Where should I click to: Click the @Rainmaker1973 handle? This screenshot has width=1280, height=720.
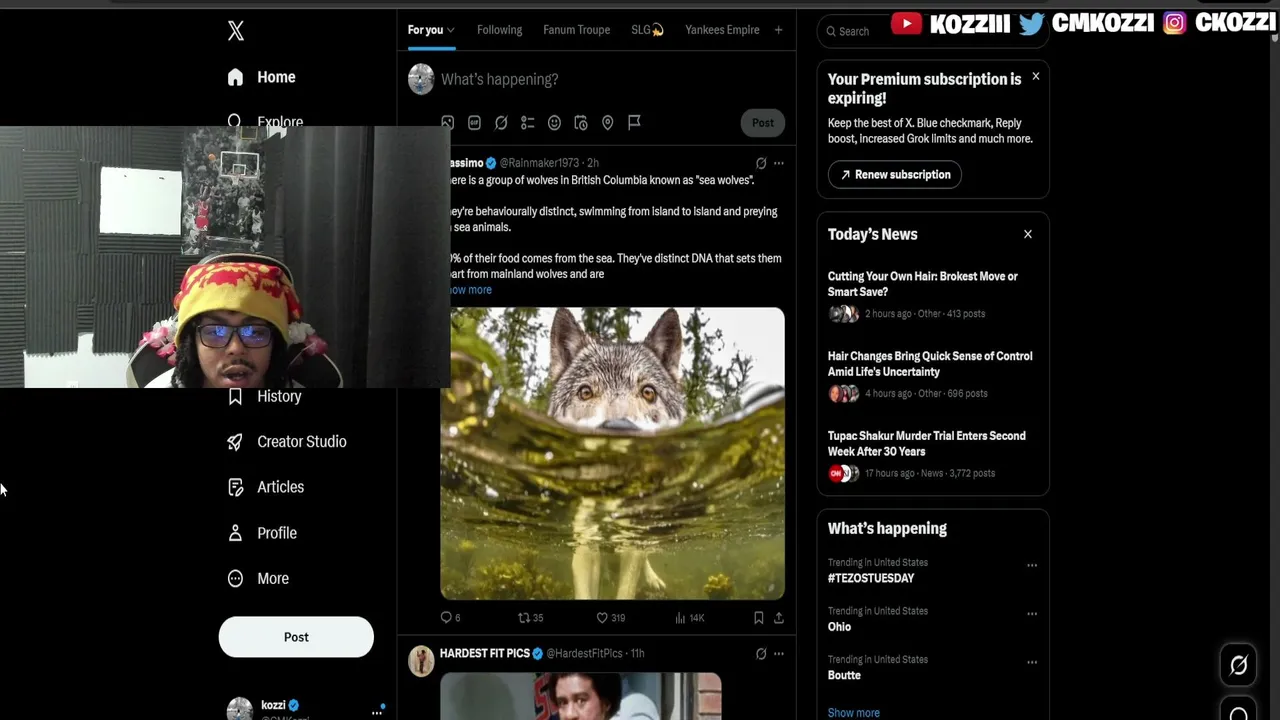(539, 163)
